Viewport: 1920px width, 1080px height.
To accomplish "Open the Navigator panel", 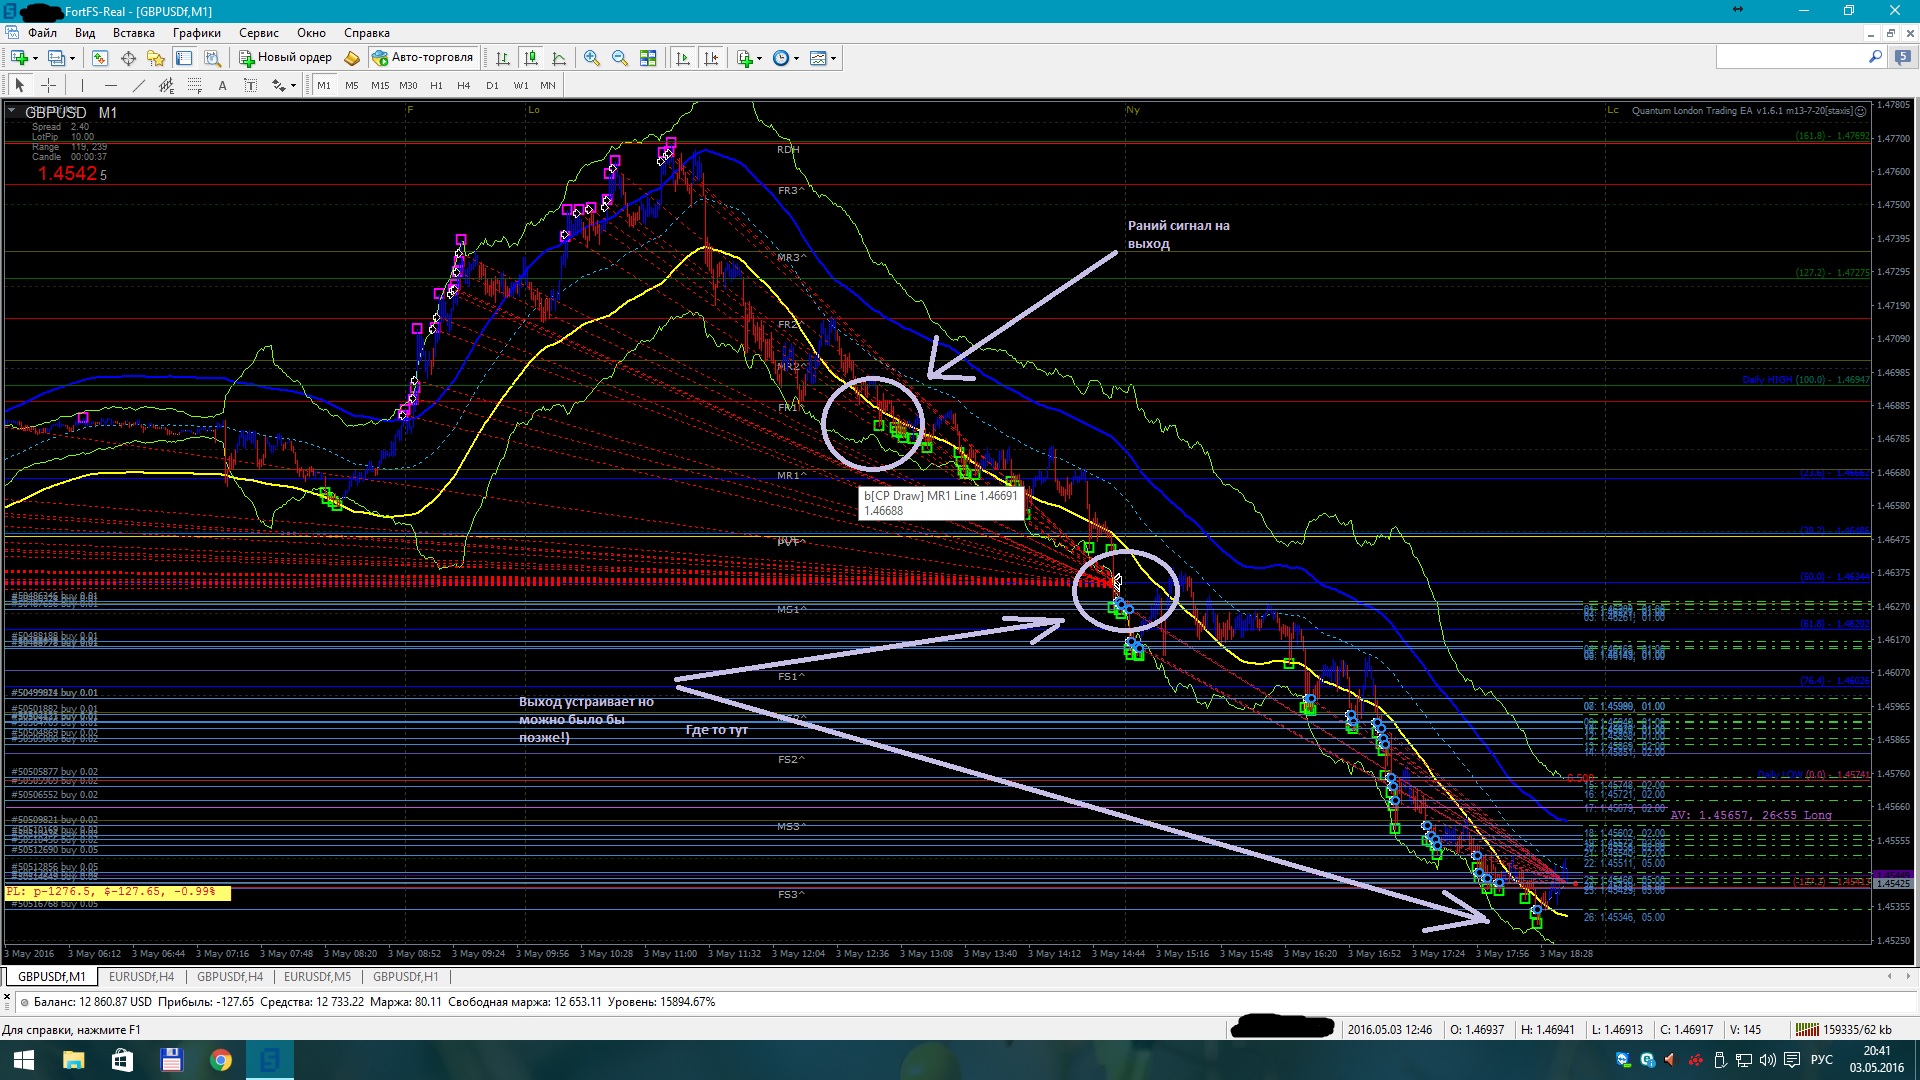I will 156,58.
